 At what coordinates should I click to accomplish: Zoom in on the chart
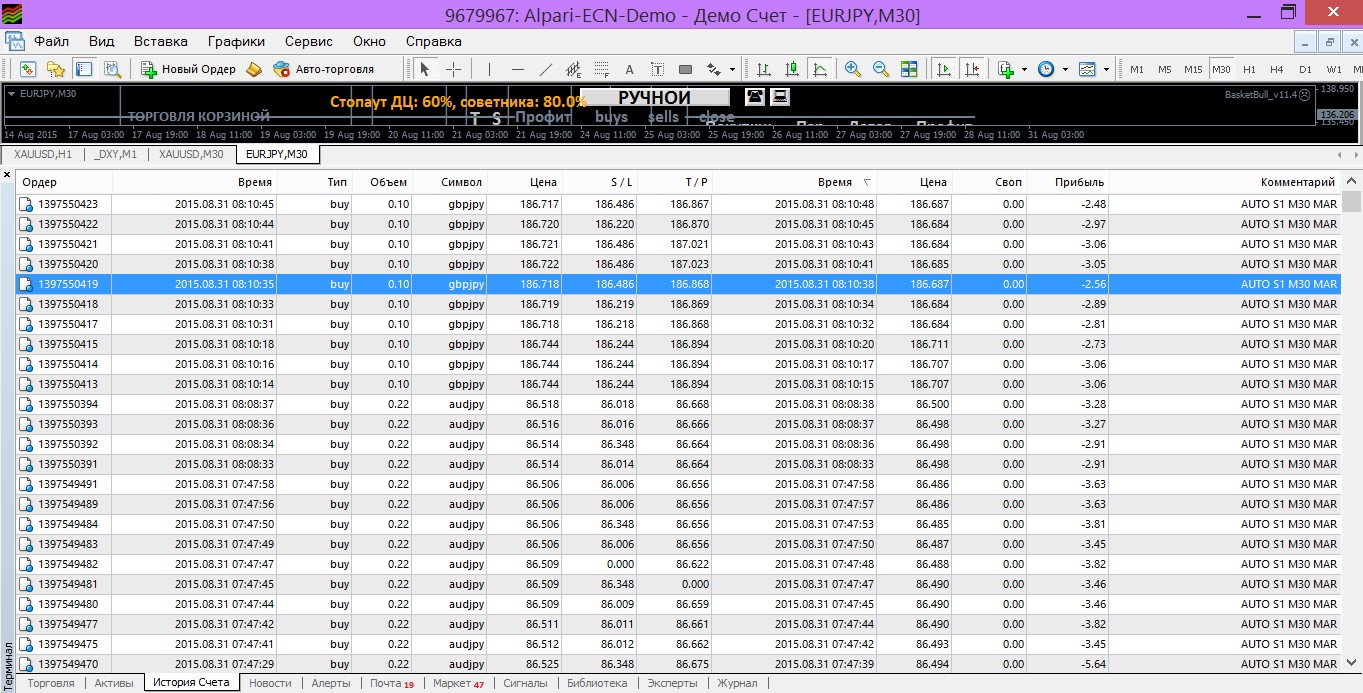click(853, 69)
